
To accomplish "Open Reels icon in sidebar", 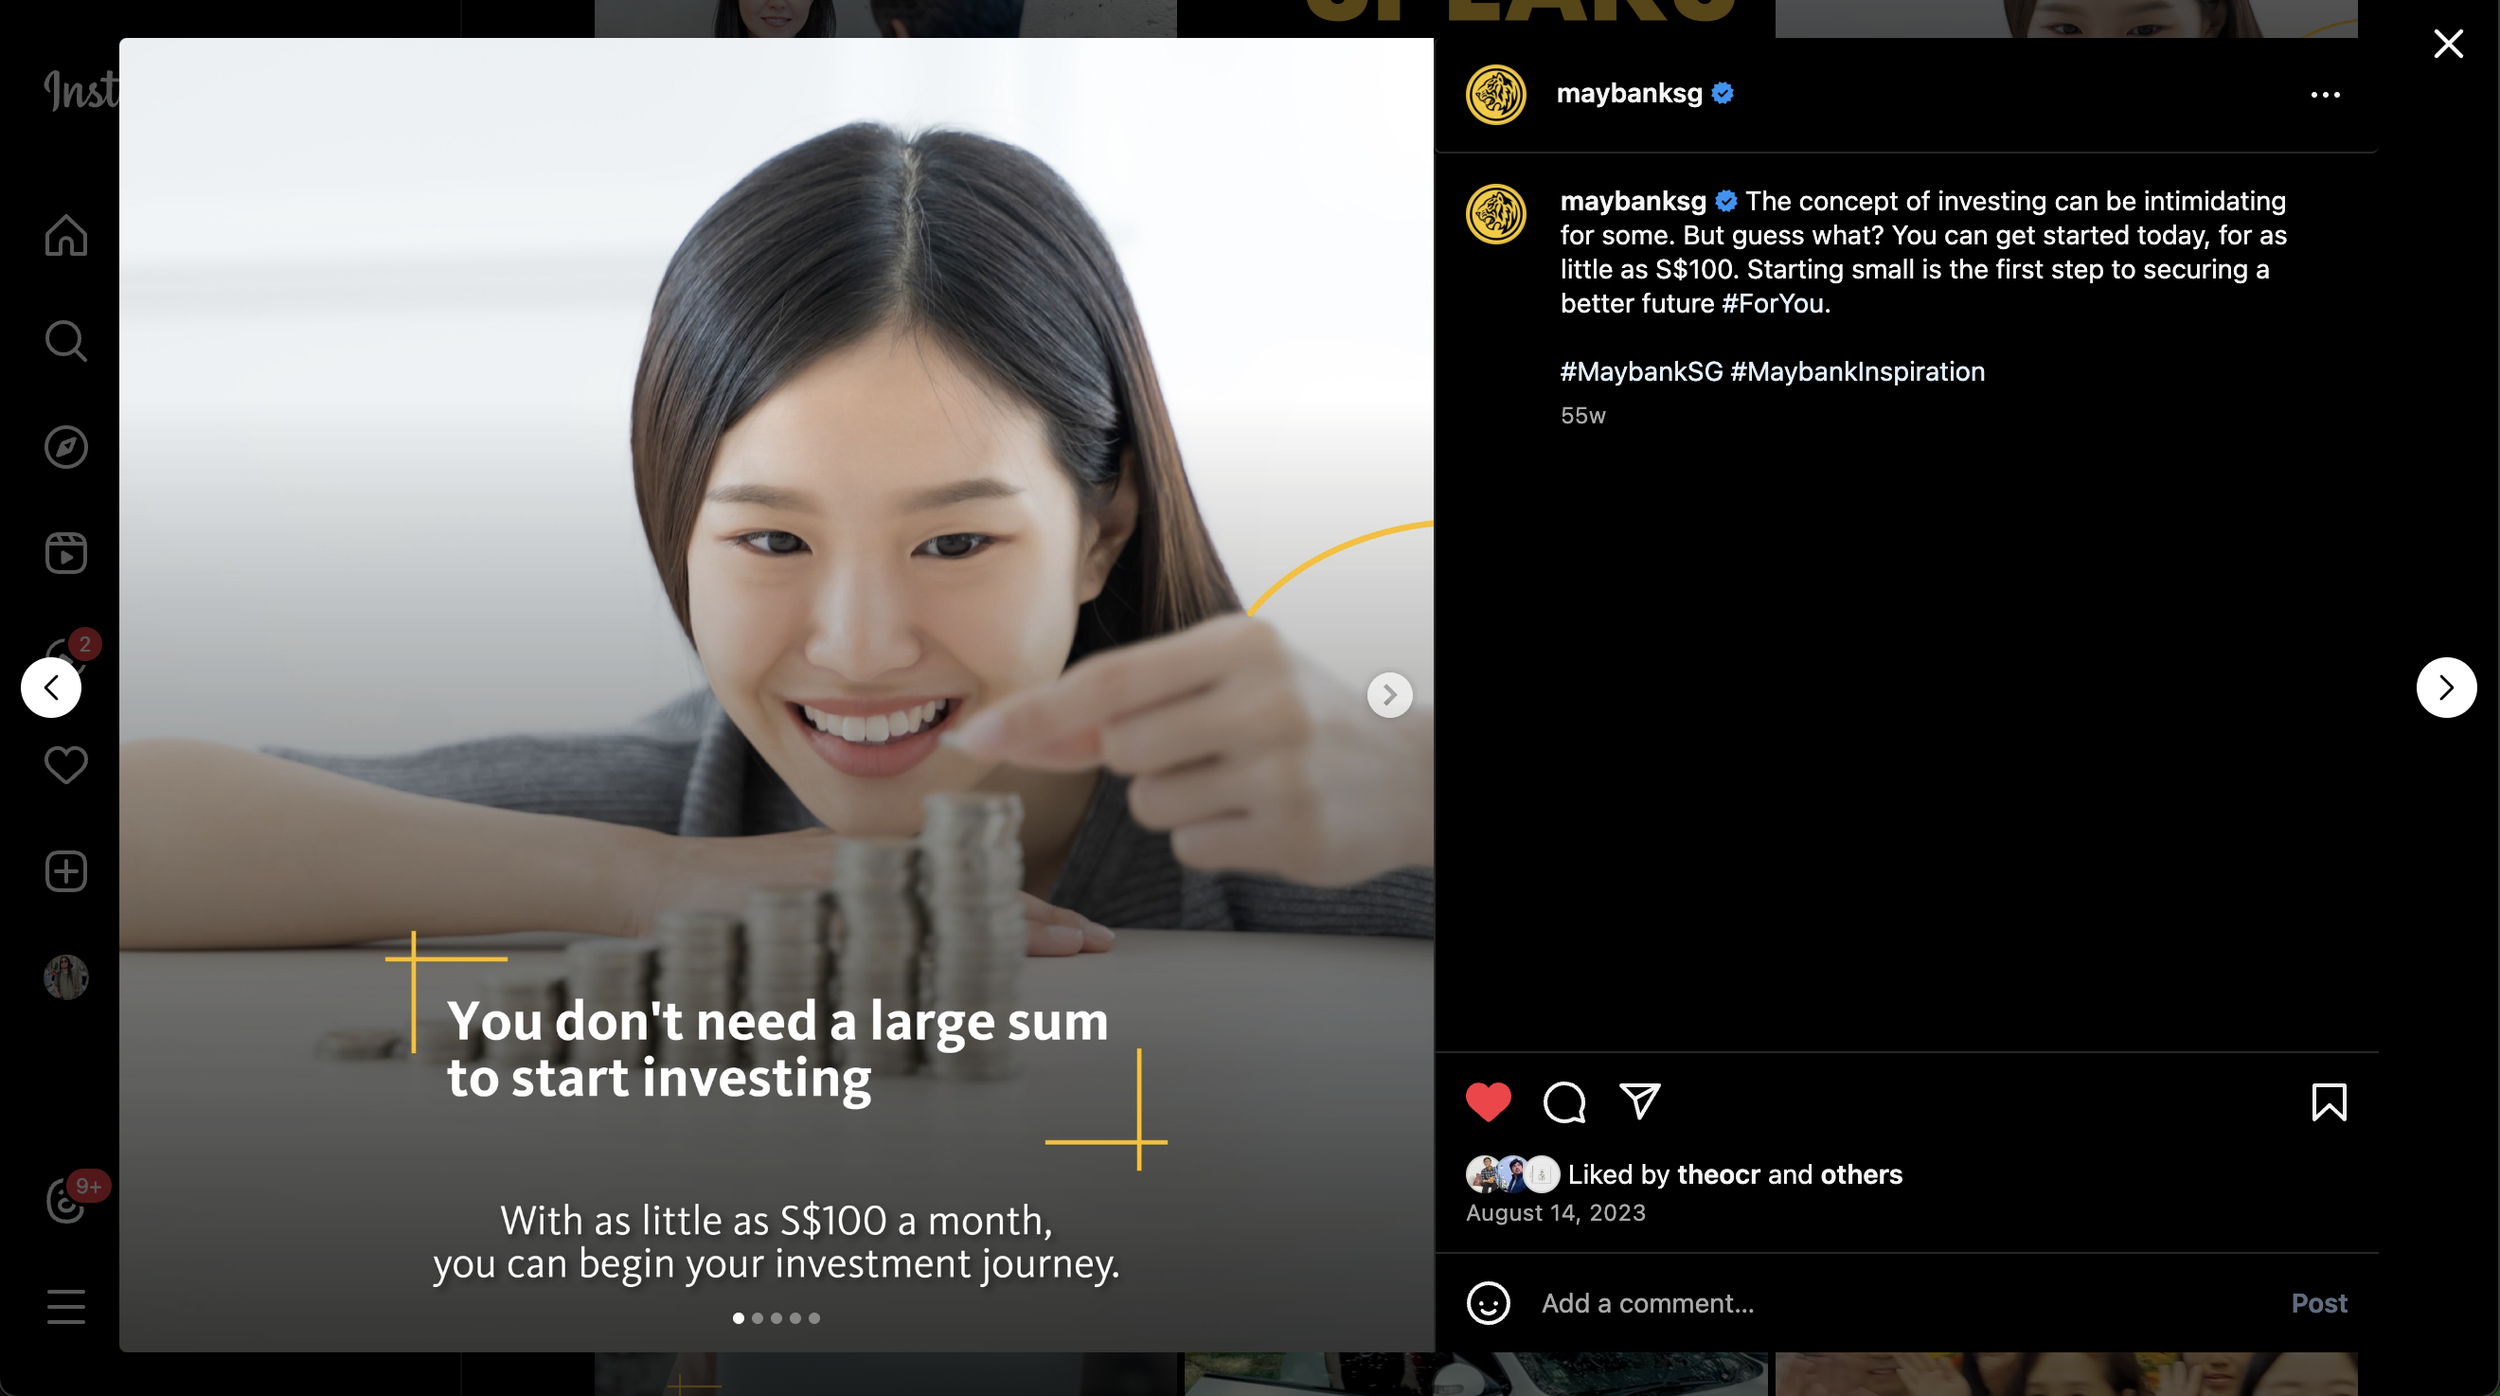I will pyautogui.click(x=66, y=553).
